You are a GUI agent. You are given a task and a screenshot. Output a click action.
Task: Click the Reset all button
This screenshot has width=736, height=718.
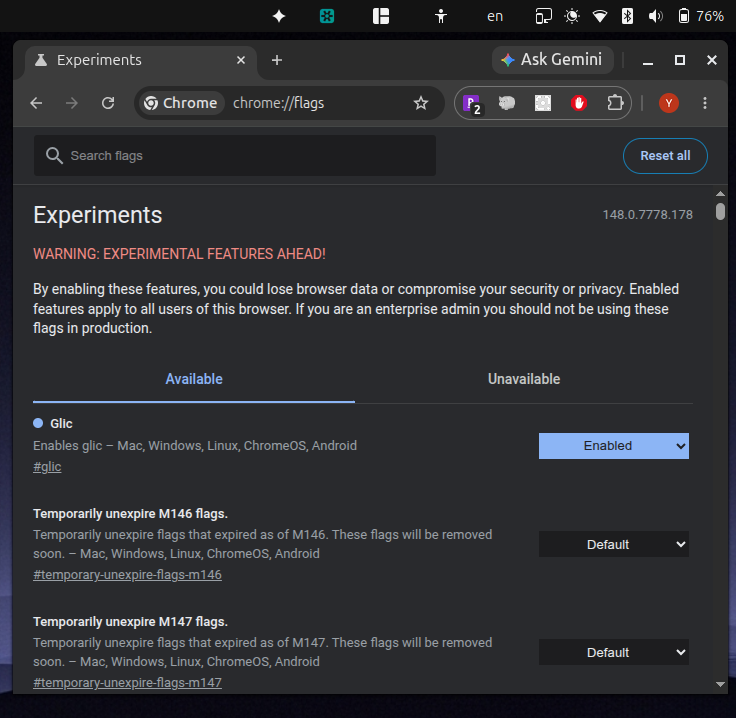pos(665,156)
